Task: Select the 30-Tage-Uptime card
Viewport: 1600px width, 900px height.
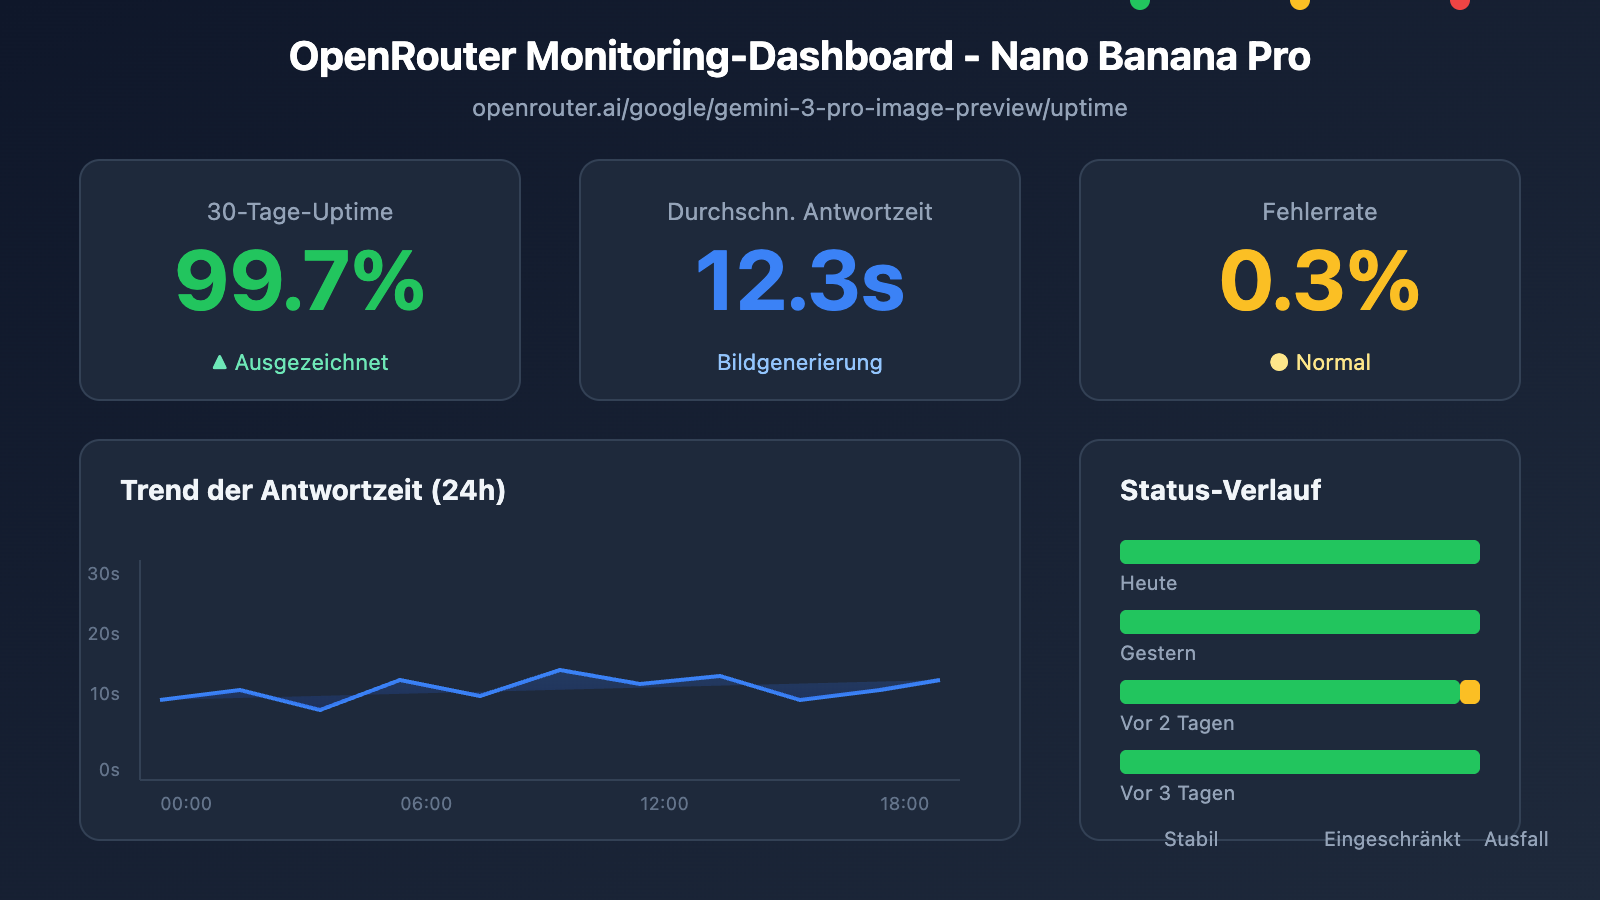Action: [300, 281]
